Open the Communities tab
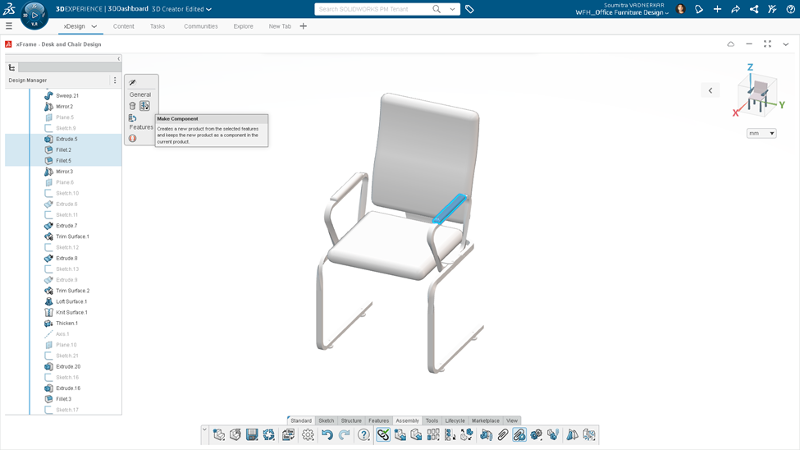 [x=201, y=27]
